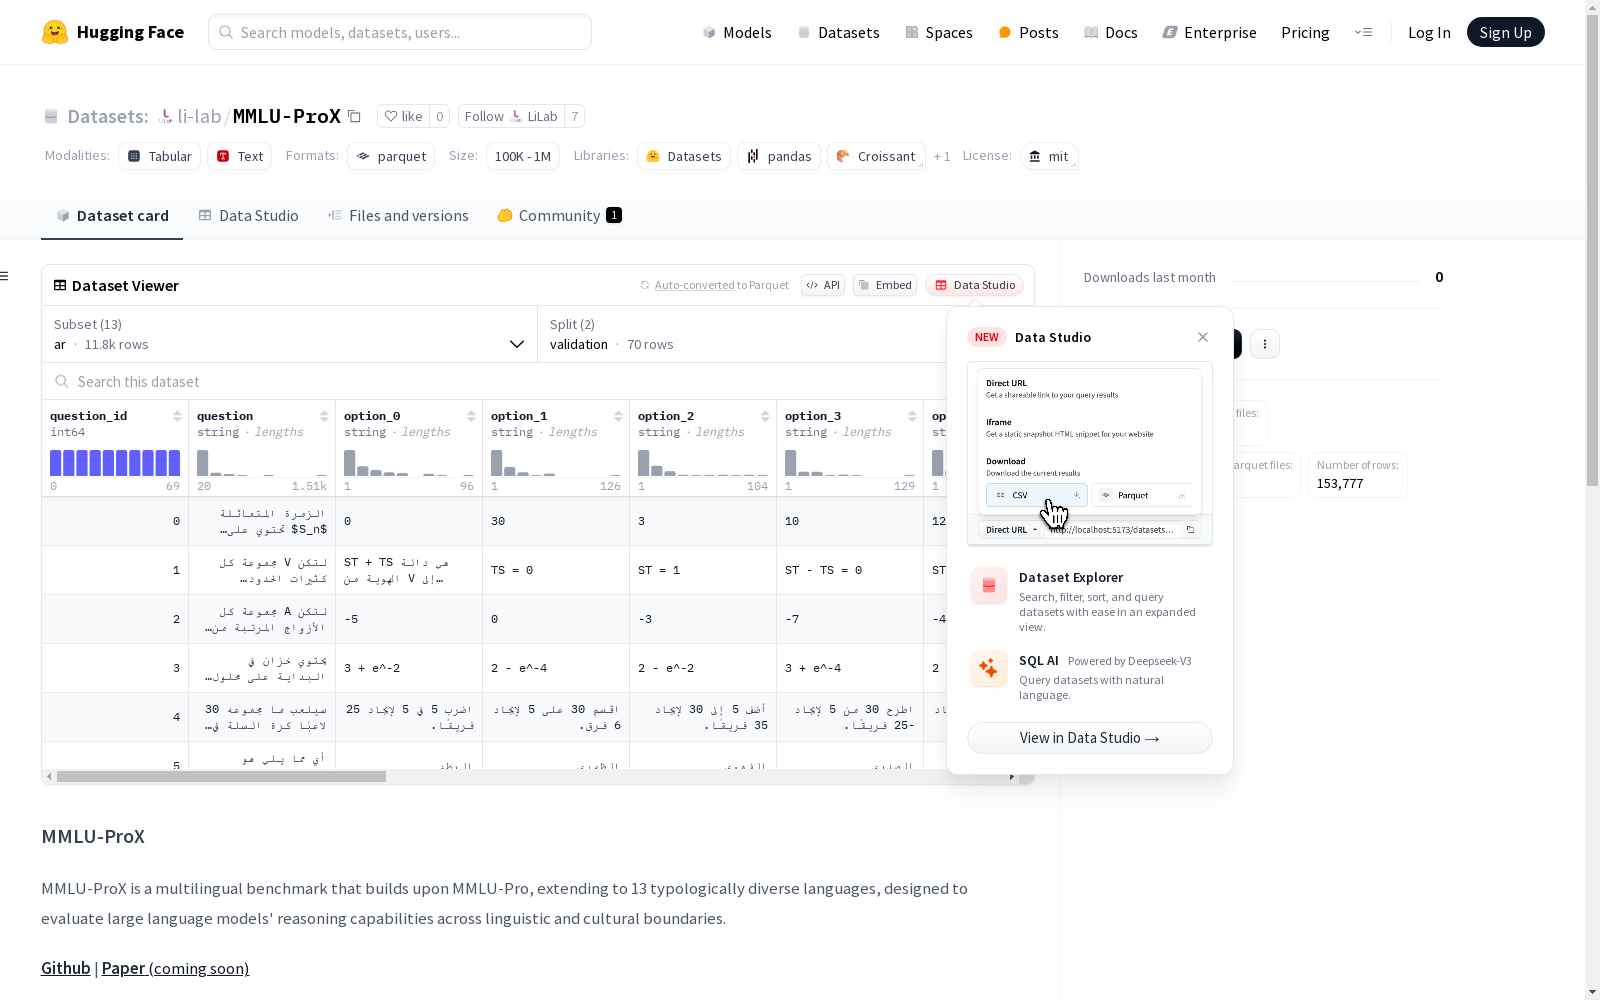Open the Paper (coming soon) link
Viewport: 1600px width, 1000px height.
tap(175, 968)
